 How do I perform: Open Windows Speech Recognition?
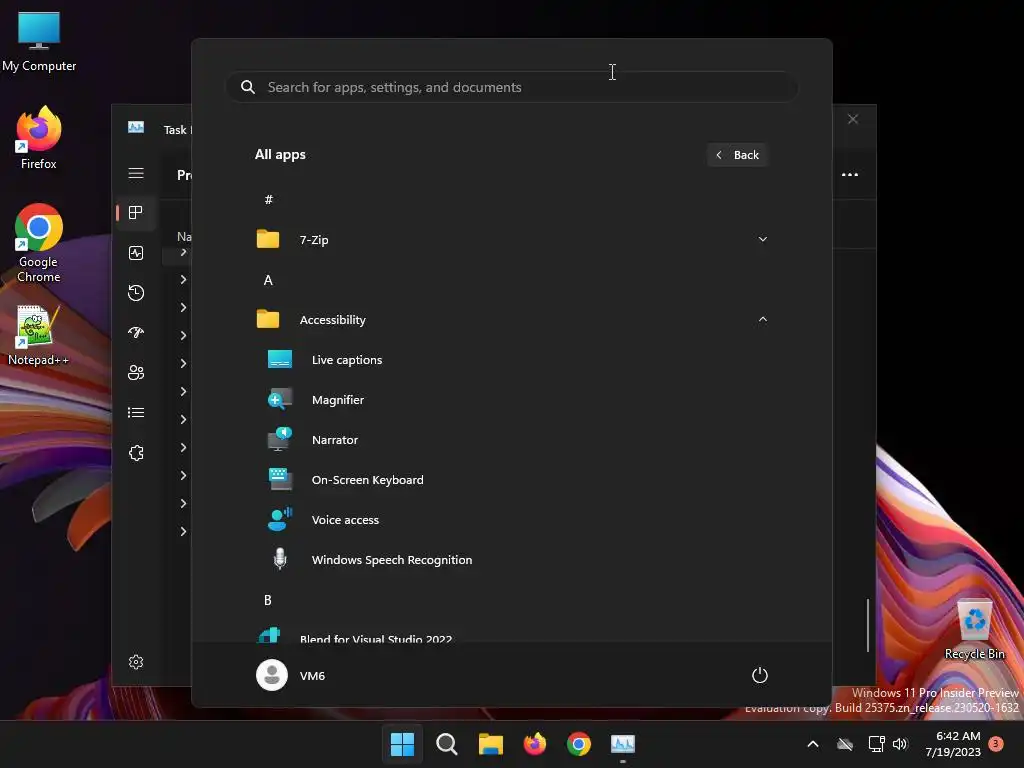pos(511,560)
